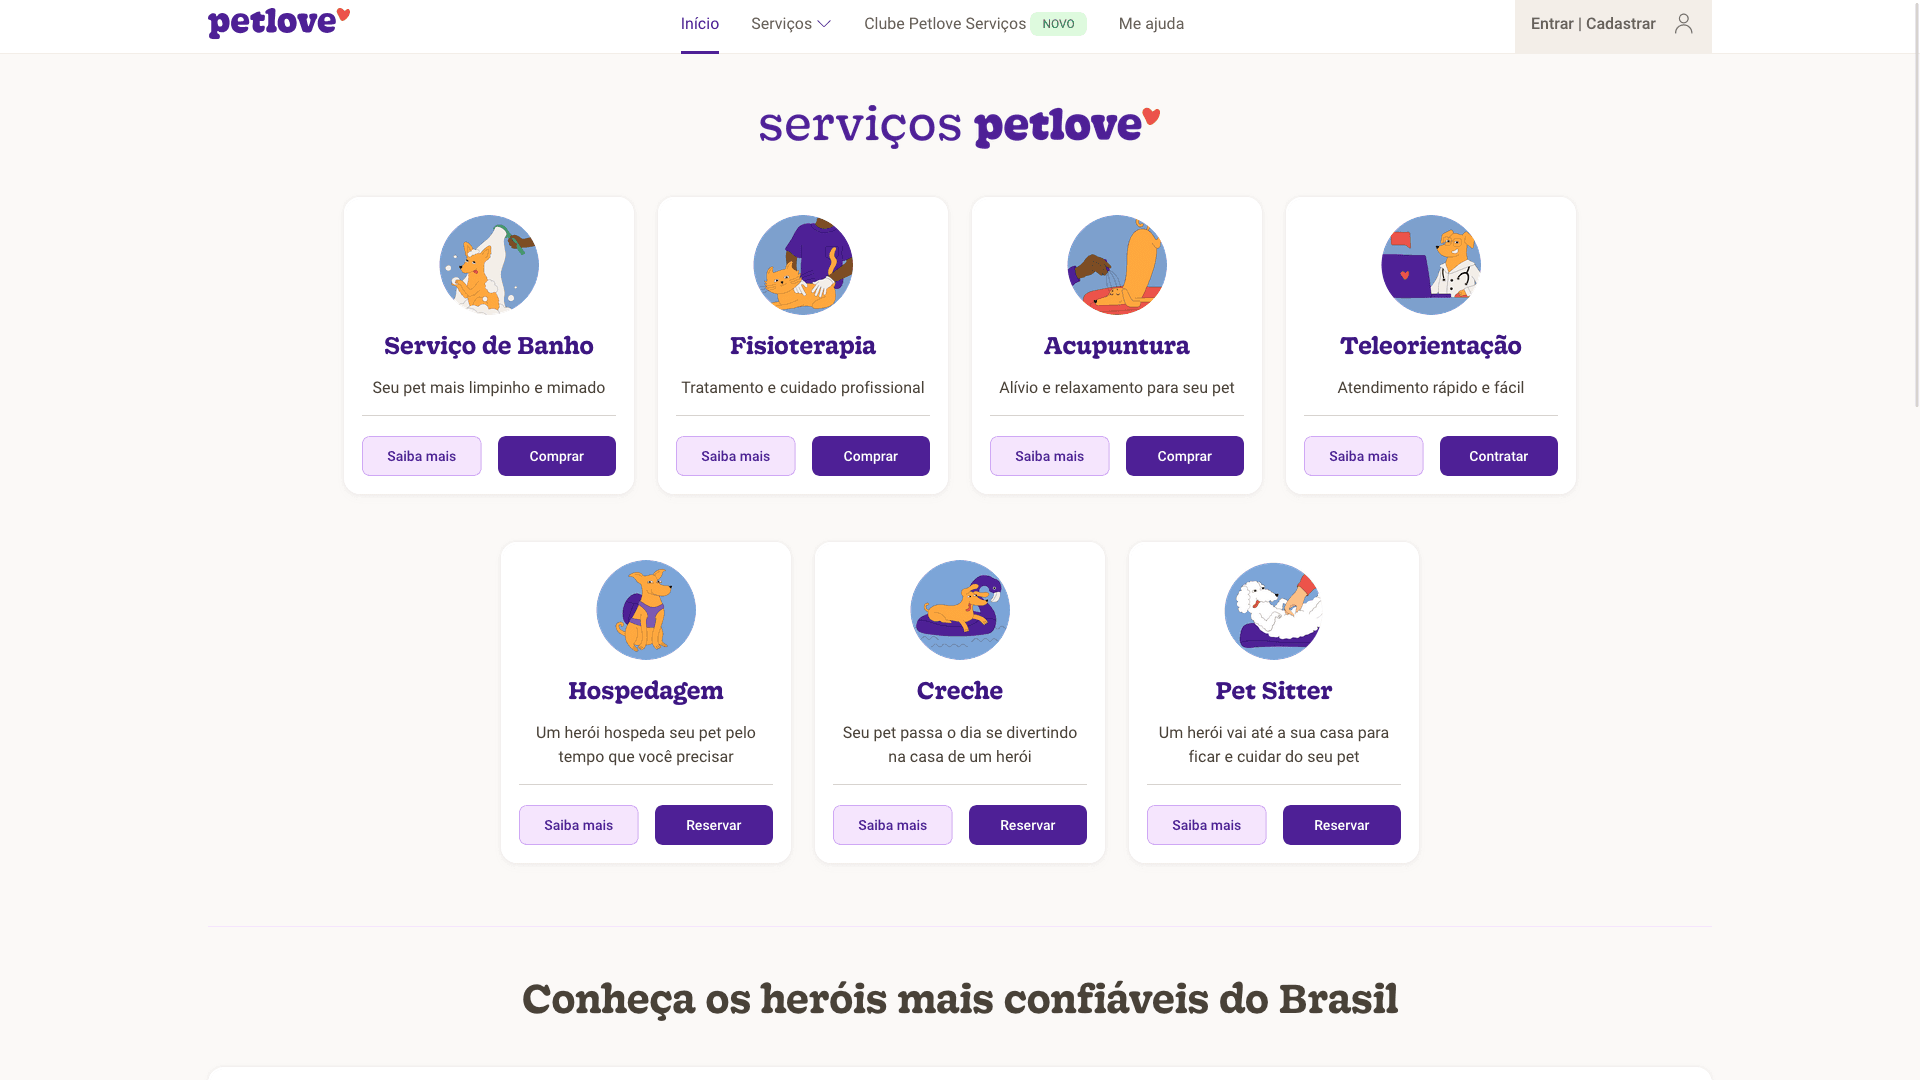Click Entrar | Cadastrar
This screenshot has height=1080, width=1920.
1593,23
